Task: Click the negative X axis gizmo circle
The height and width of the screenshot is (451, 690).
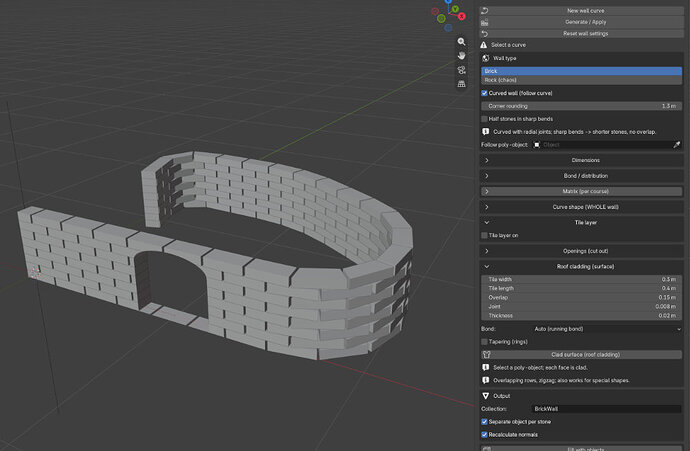Action: [435, 11]
